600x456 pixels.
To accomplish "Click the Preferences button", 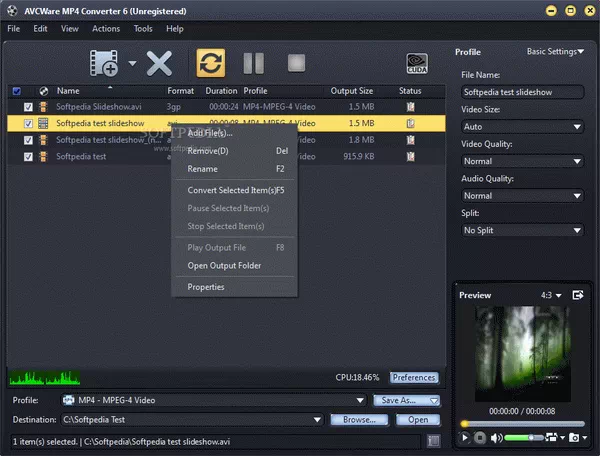I will point(414,378).
